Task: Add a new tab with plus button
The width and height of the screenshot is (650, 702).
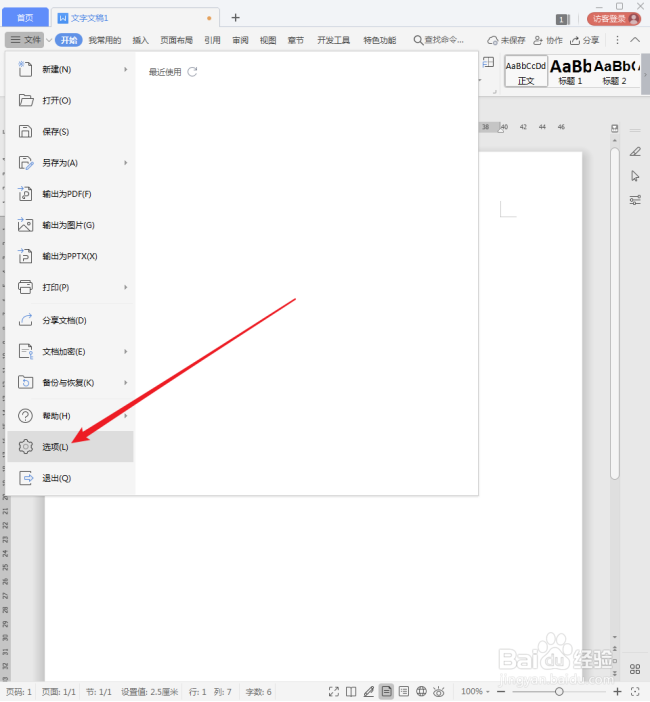Action: [x=235, y=17]
